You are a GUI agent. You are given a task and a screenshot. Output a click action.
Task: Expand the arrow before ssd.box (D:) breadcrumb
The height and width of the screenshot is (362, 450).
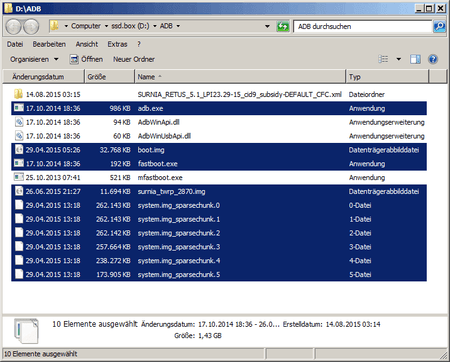click(106, 26)
